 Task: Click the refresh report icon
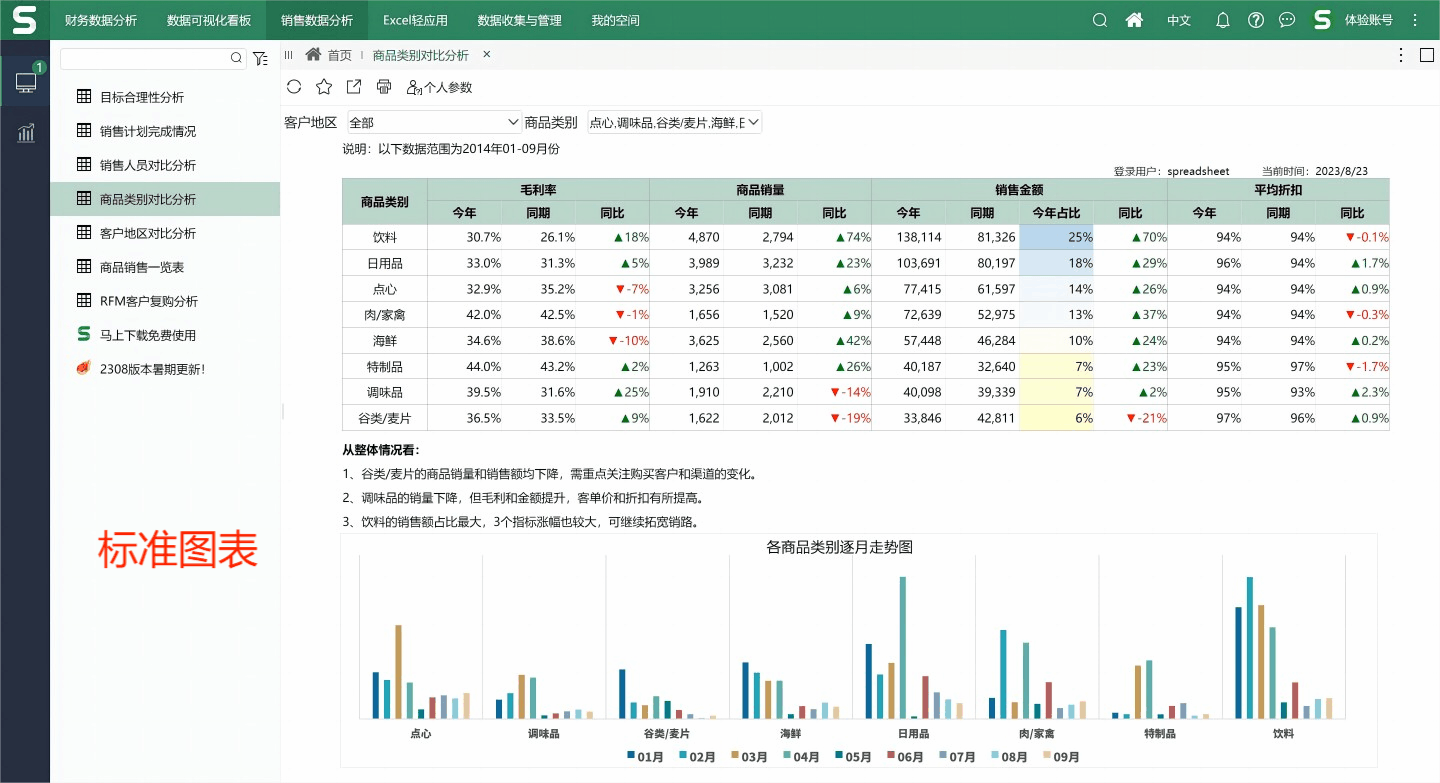[x=294, y=87]
